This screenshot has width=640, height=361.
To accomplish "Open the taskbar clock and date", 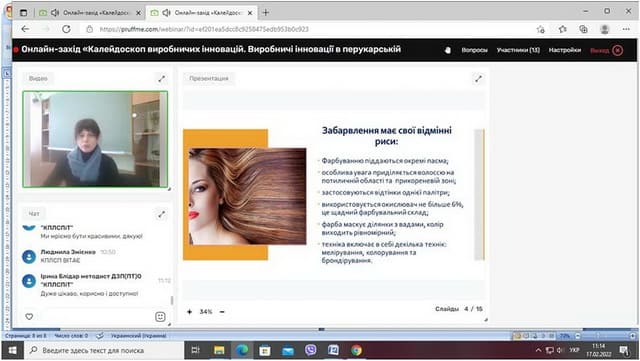I will [599, 350].
